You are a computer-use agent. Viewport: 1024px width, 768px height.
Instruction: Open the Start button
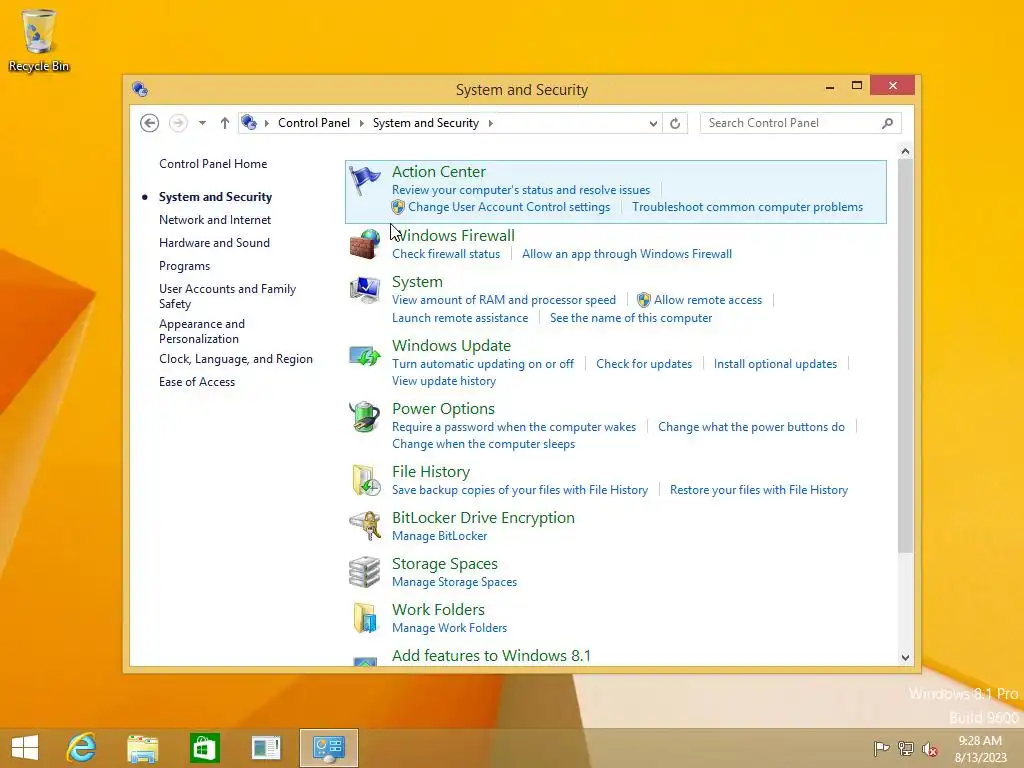click(x=25, y=748)
